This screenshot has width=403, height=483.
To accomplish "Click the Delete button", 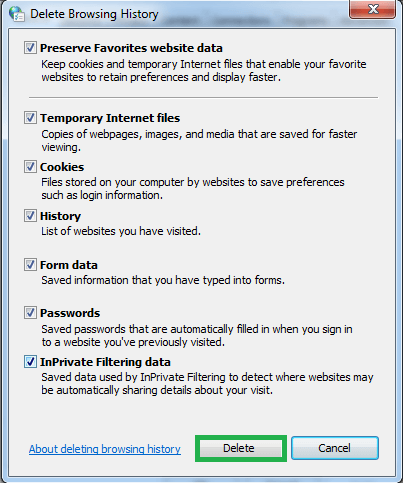I will (x=241, y=448).
